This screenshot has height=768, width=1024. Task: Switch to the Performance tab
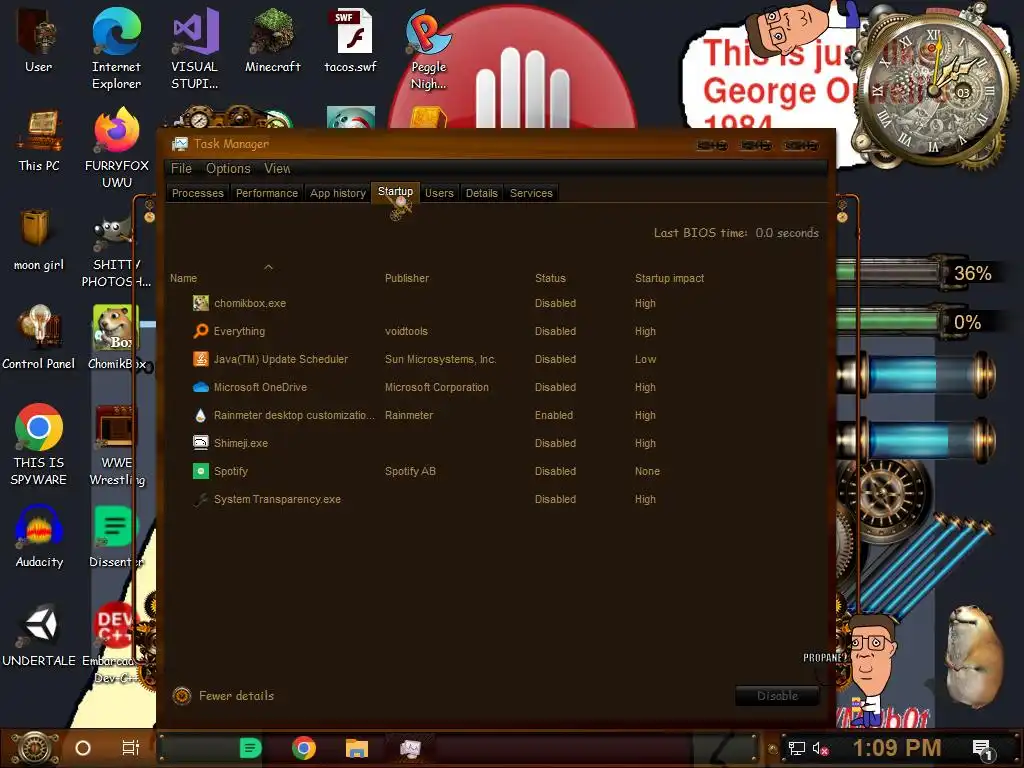pos(266,193)
